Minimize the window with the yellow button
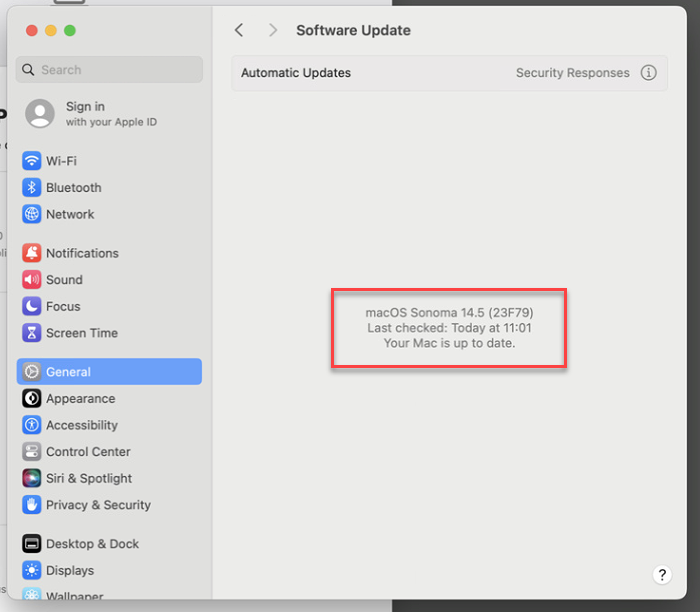Image resolution: width=700 pixels, height=612 pixels. (51, 30)
